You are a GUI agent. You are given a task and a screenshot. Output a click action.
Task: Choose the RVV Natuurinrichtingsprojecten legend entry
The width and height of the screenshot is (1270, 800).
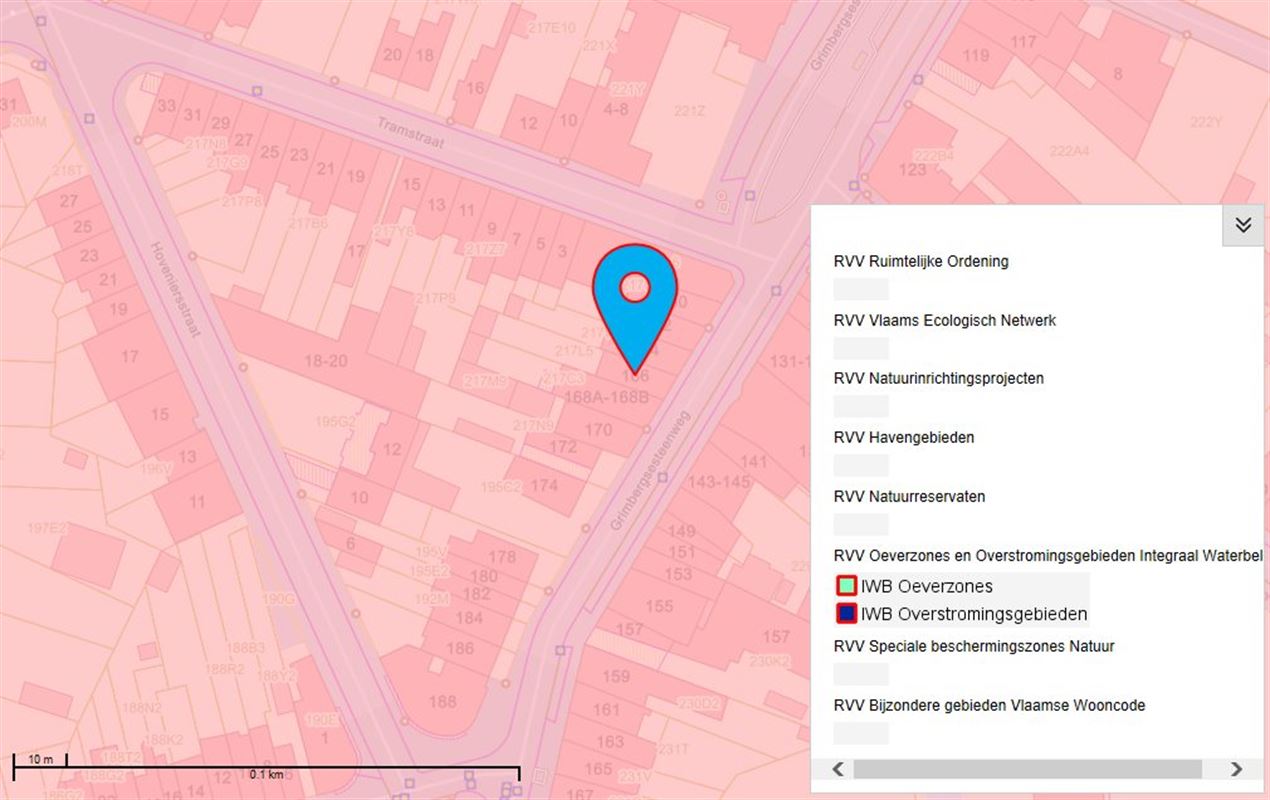(938, 379)
